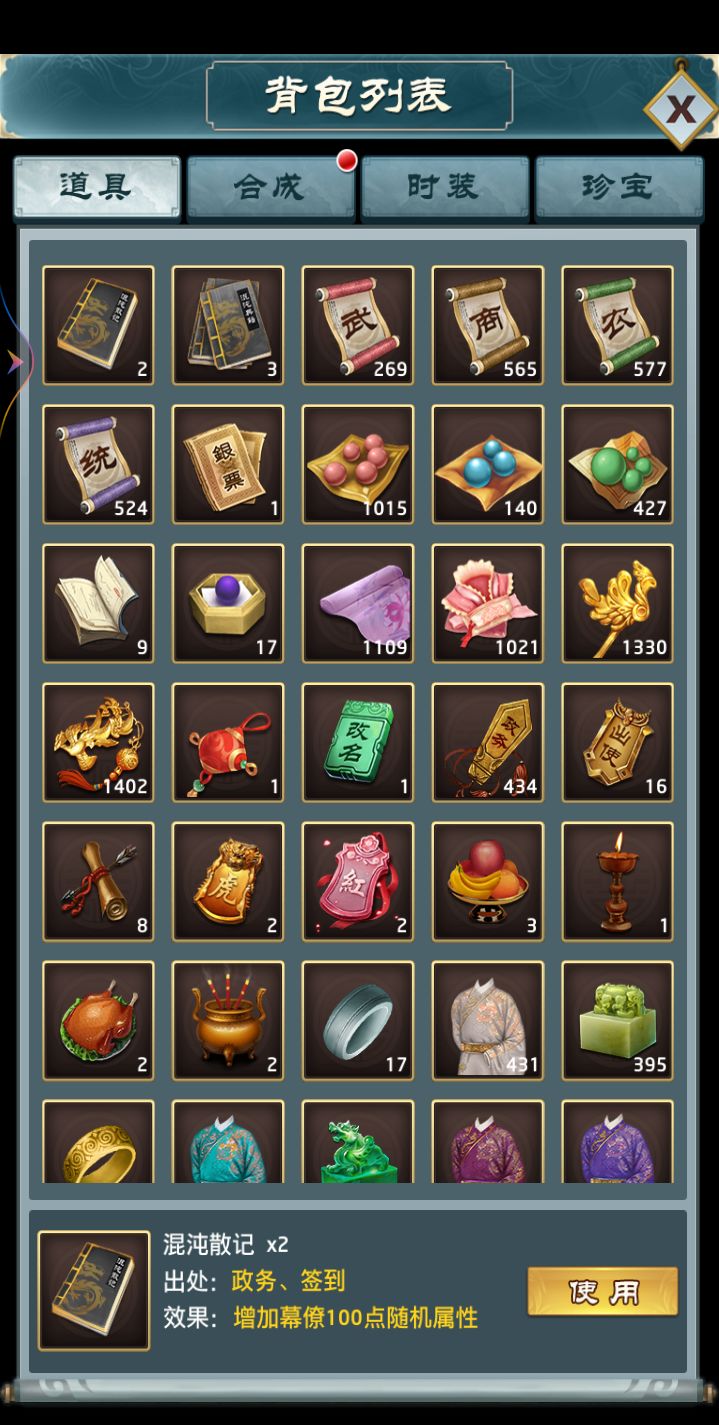Select the green 改名 jade tablet
The image size is (719, 1425).
tap(358, 742)
